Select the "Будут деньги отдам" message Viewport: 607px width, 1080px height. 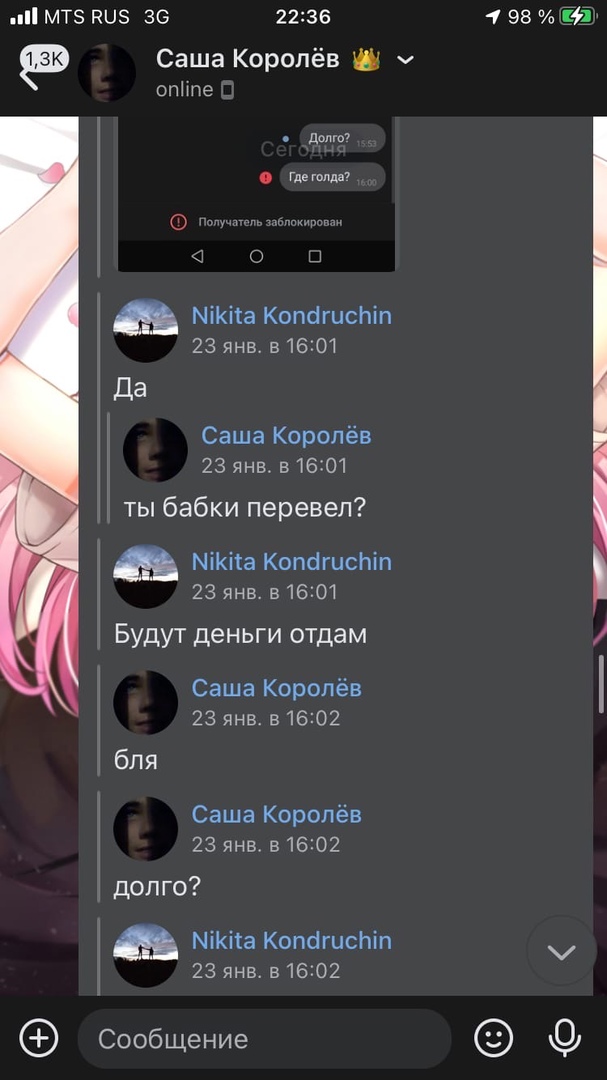pyautogui.click(x=240, y=634)
